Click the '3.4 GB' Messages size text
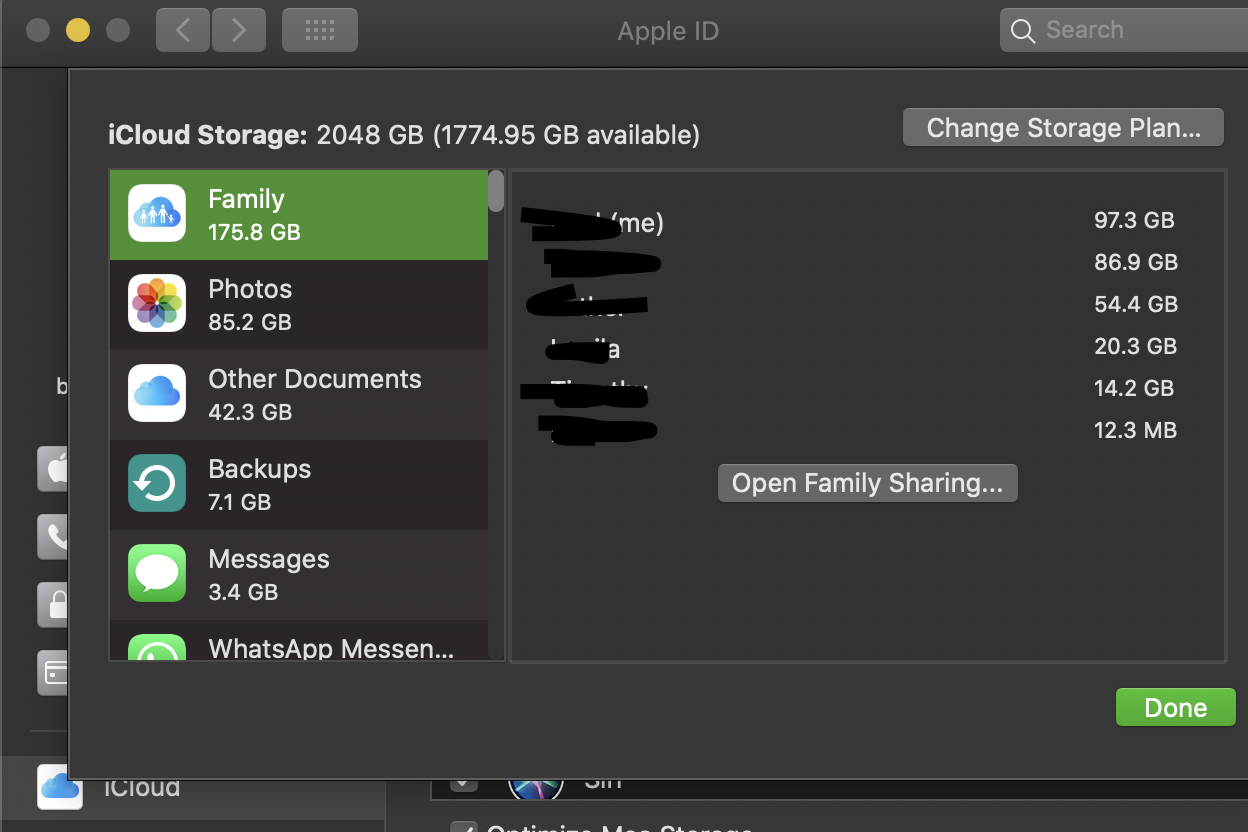This screenshot has height=832, width=1248. (x=243, y=592)
